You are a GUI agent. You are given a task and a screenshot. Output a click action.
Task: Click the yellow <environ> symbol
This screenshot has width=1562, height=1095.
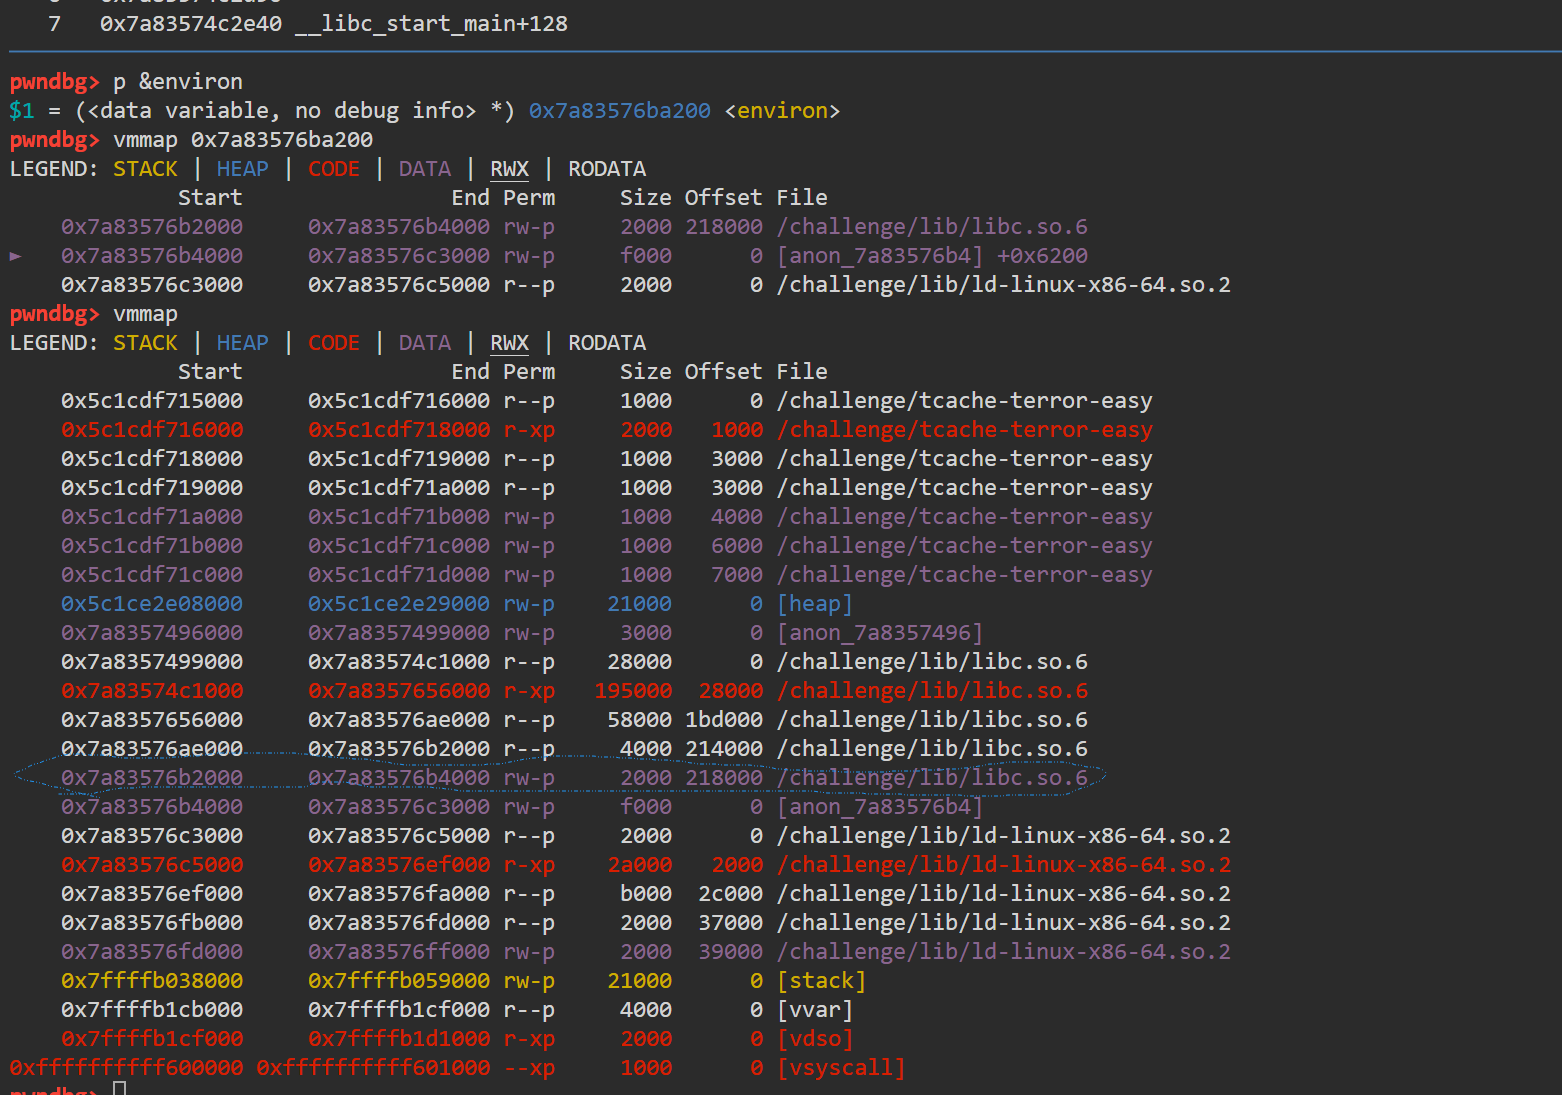(782, 110)
